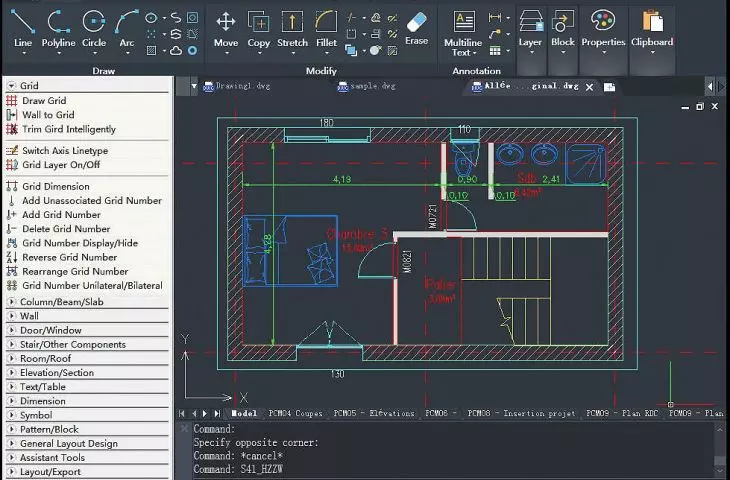Activate the Fillet tool

tap(326, 28)
